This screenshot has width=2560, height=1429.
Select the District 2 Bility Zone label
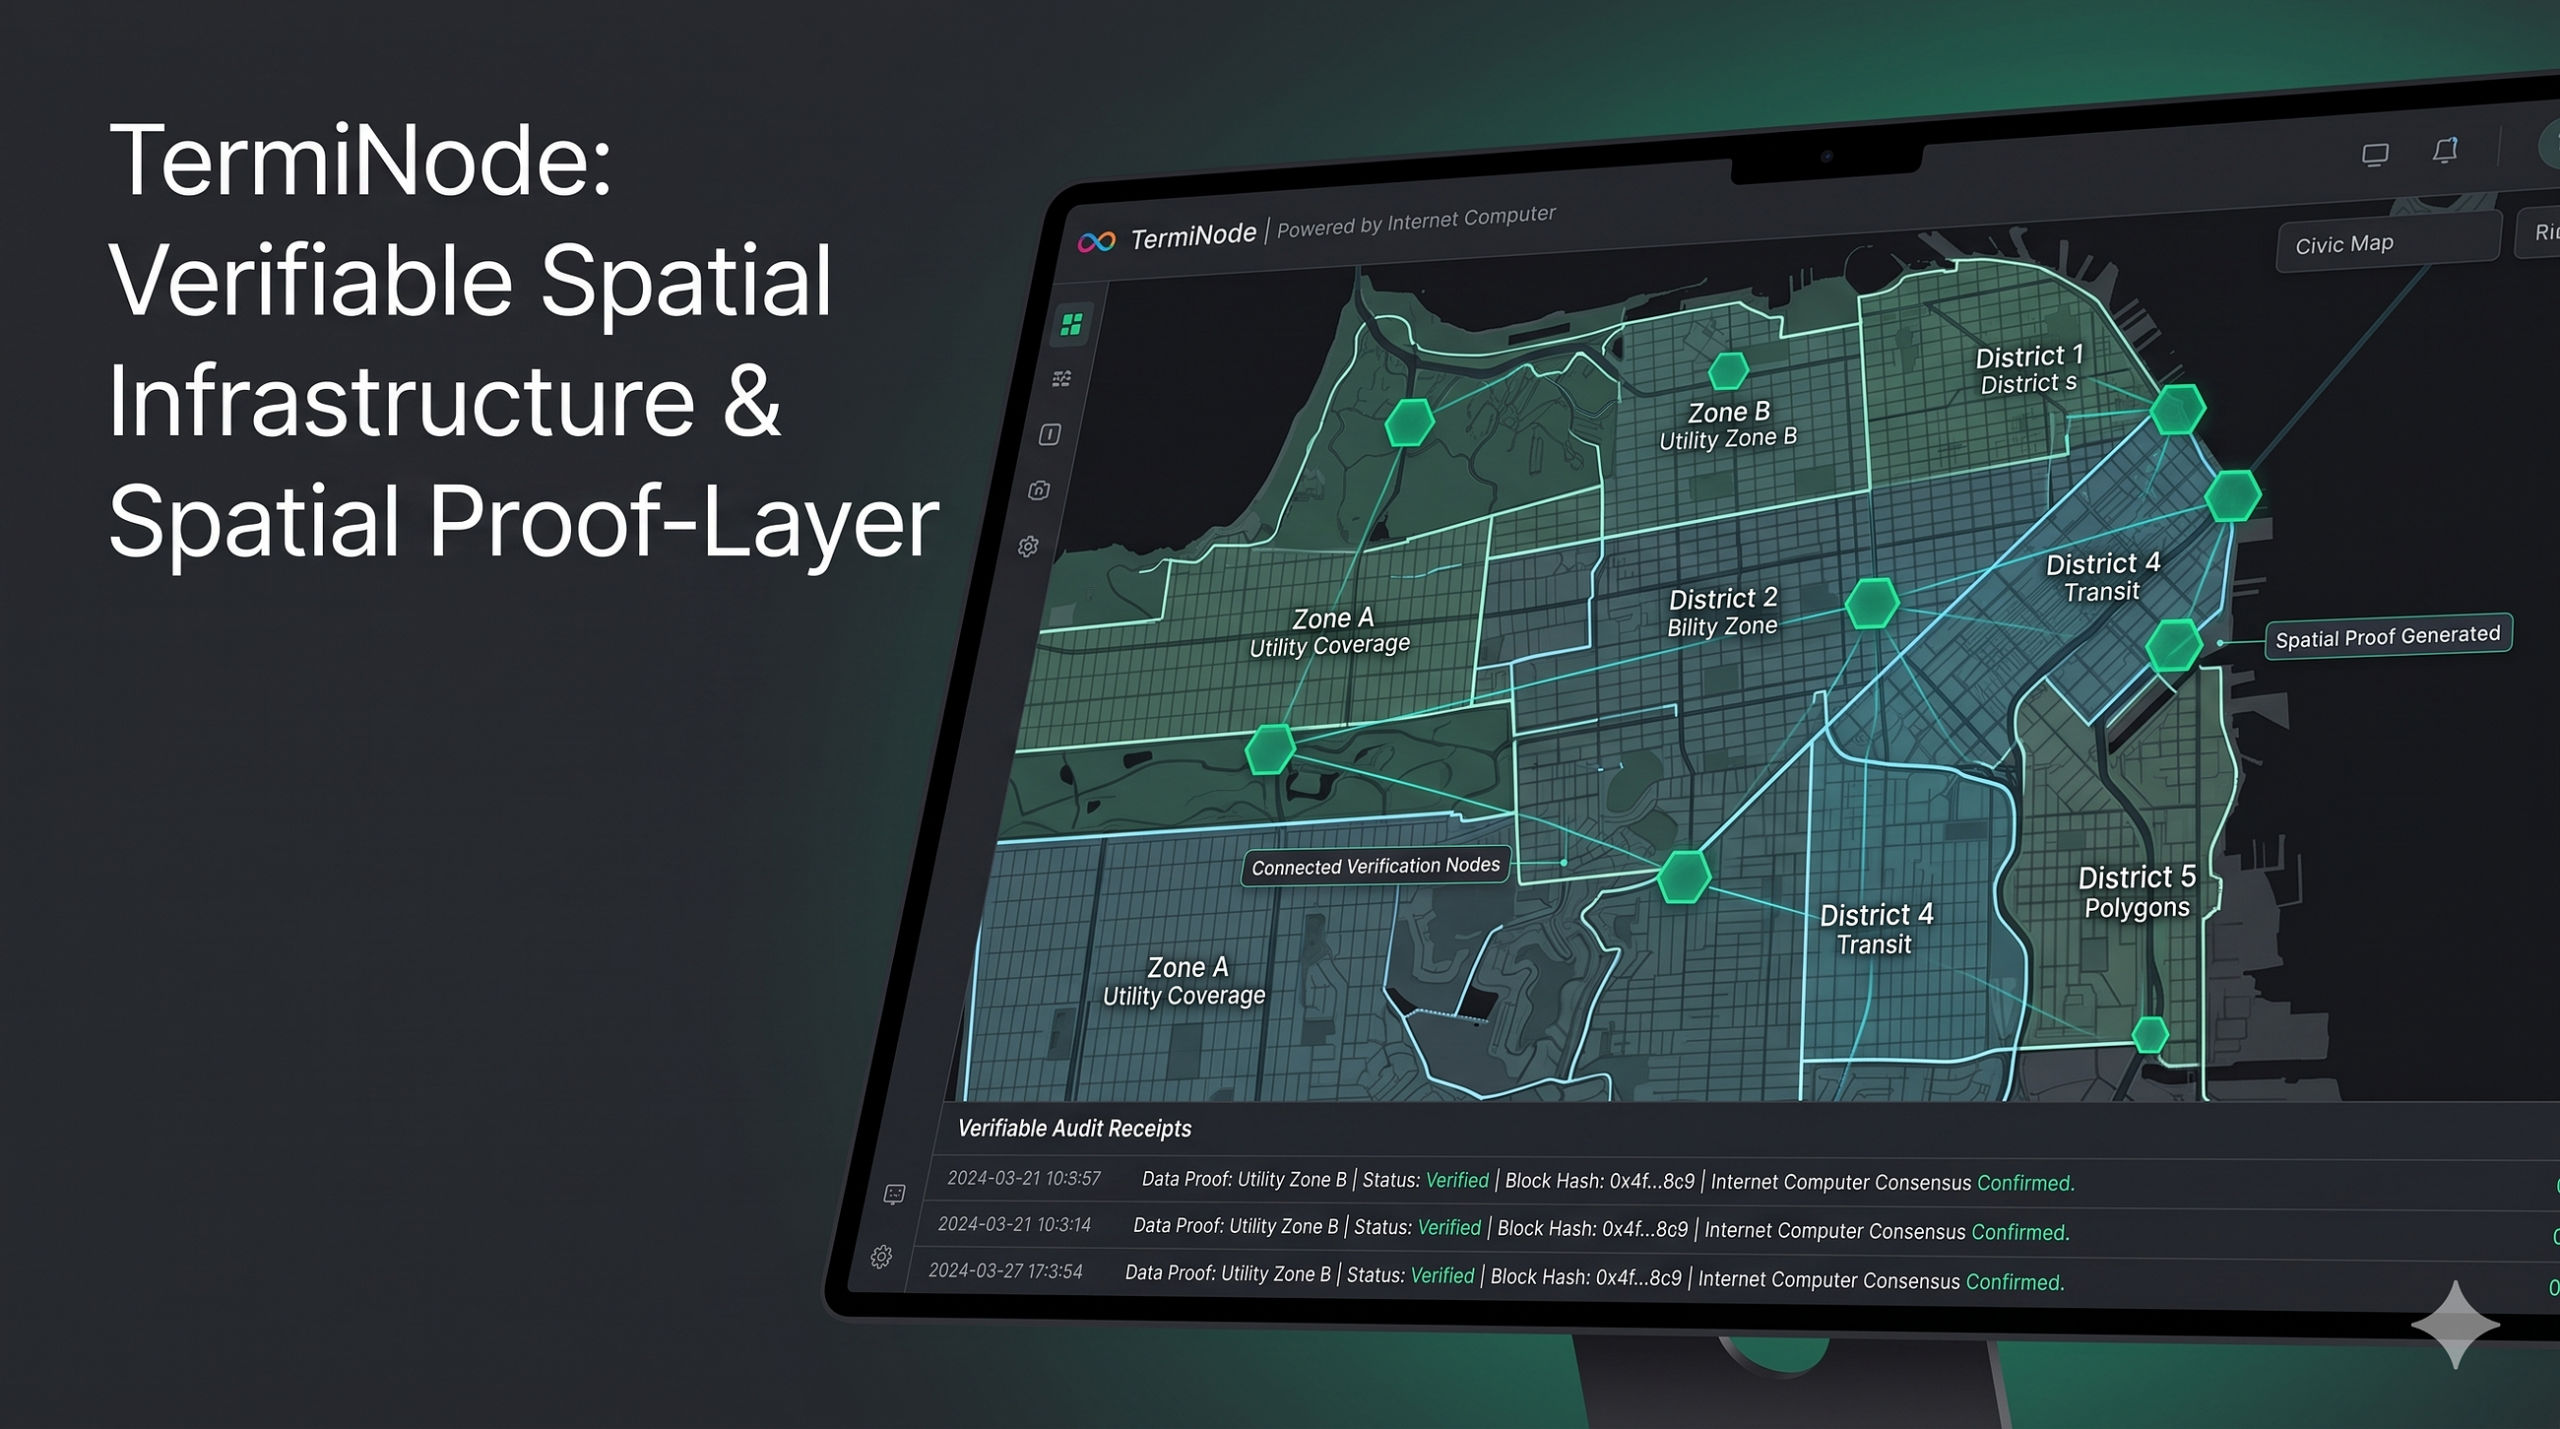[1722, 612]
